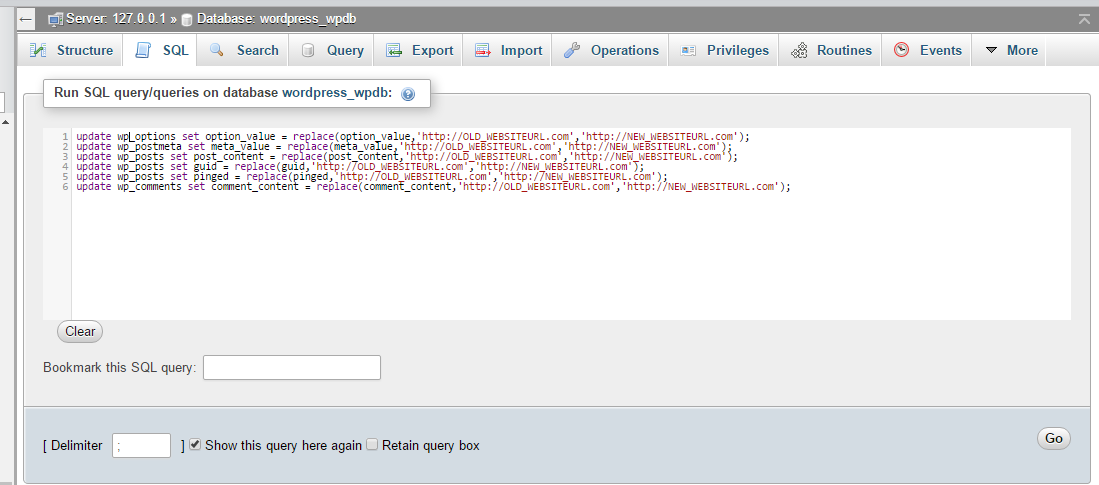Uncheck 'Show this query here again'

(x=195, y=444)
